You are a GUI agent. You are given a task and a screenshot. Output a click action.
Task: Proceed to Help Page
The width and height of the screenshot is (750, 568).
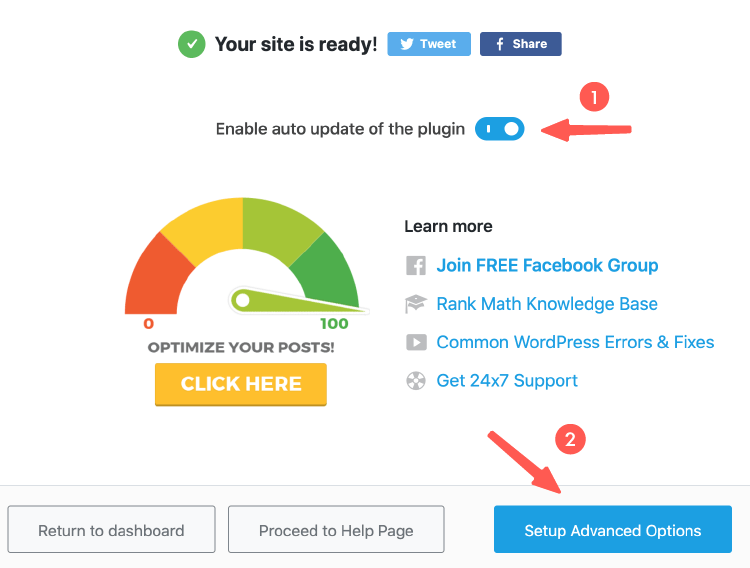[336, 530]
